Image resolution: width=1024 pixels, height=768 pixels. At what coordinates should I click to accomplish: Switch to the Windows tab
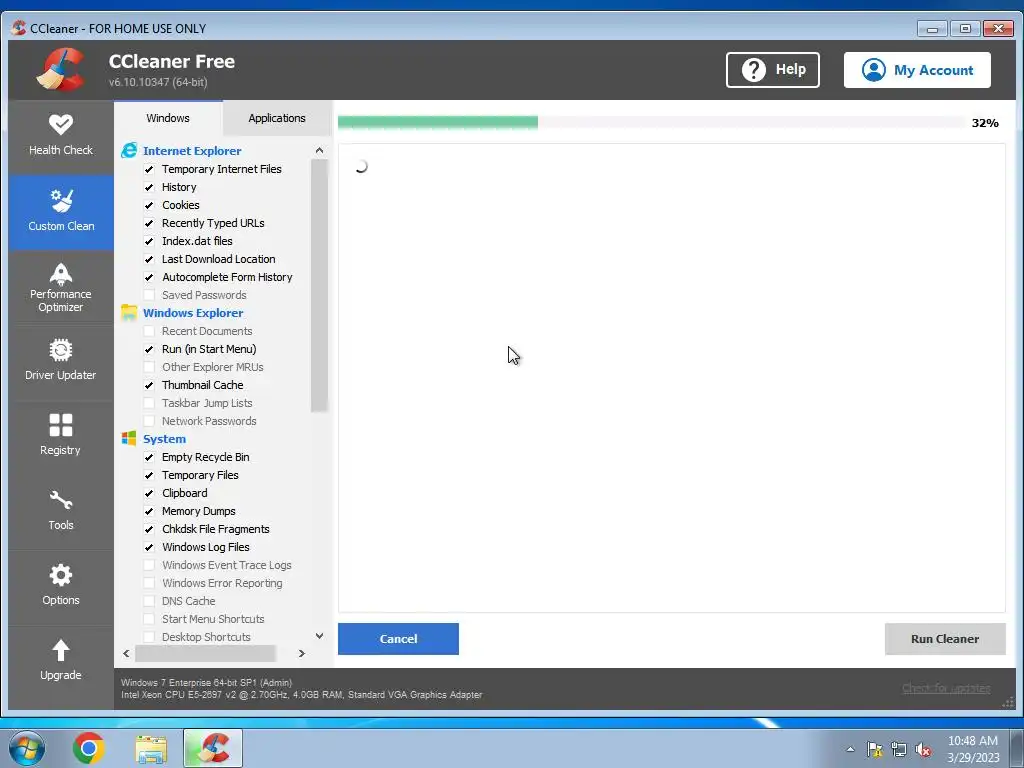(168, 118)
